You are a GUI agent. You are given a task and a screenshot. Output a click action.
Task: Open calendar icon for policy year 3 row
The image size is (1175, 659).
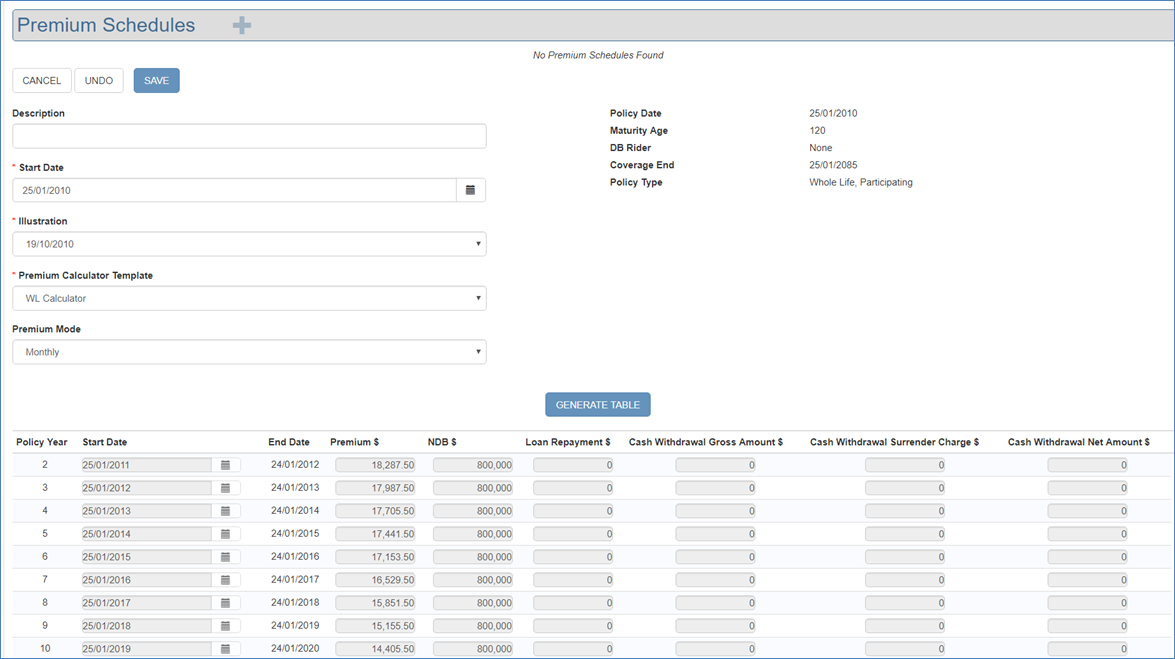[225, 488]
